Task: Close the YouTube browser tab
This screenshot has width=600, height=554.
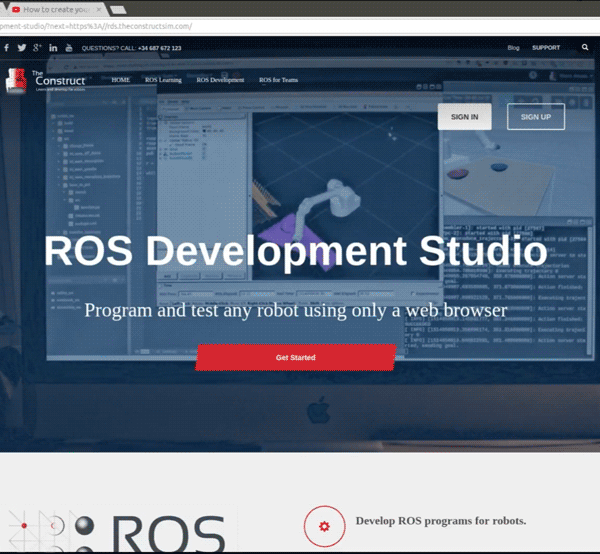Action: coord(99,10)
